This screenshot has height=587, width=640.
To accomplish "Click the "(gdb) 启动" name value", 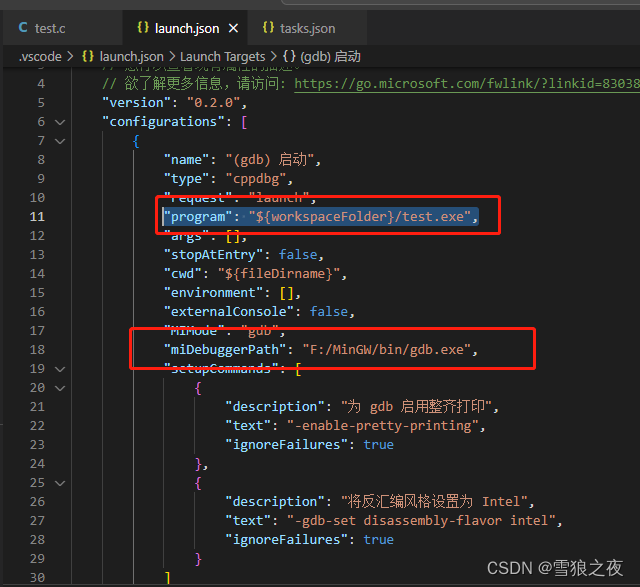I will 270,160.
